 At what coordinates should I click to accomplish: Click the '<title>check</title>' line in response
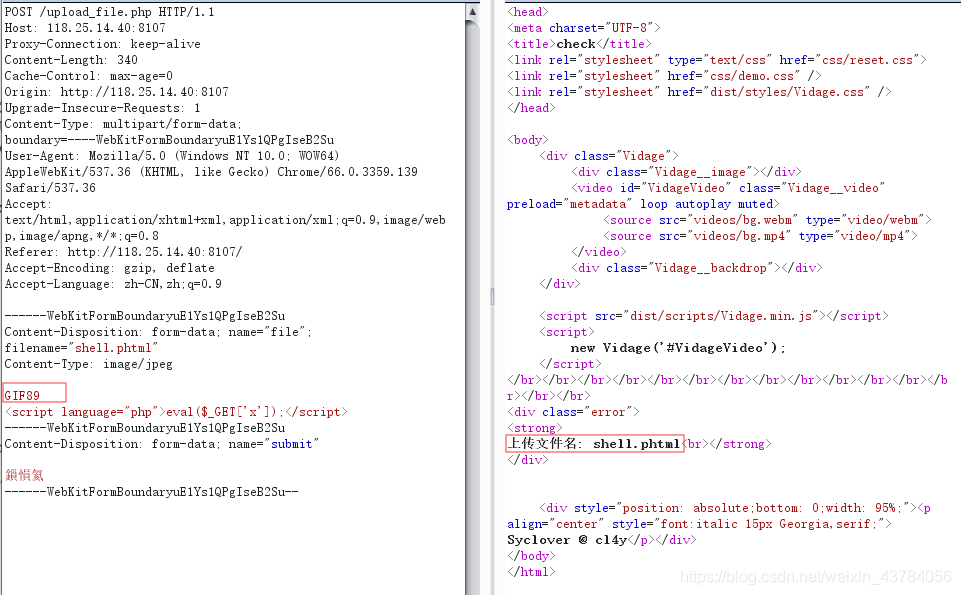(x=579, y=44)
